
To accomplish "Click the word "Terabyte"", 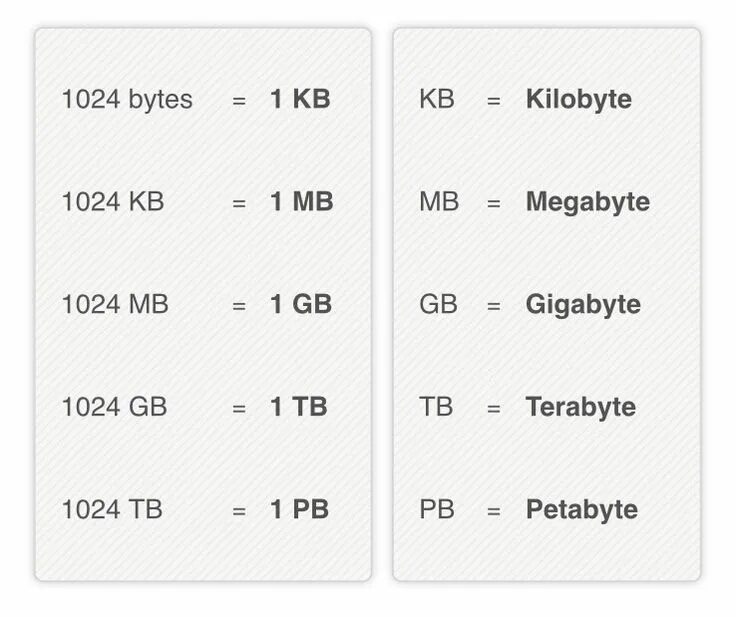I will click(x=580, y=407).
